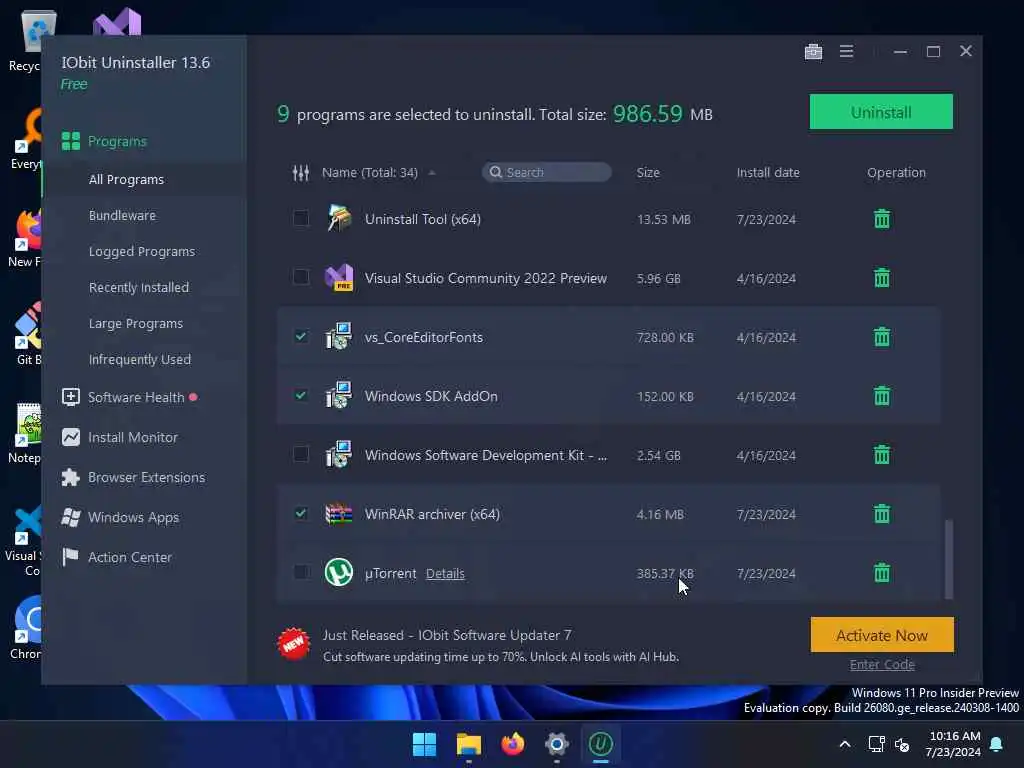Click the Name (Total: 34) header

(370, 172)
